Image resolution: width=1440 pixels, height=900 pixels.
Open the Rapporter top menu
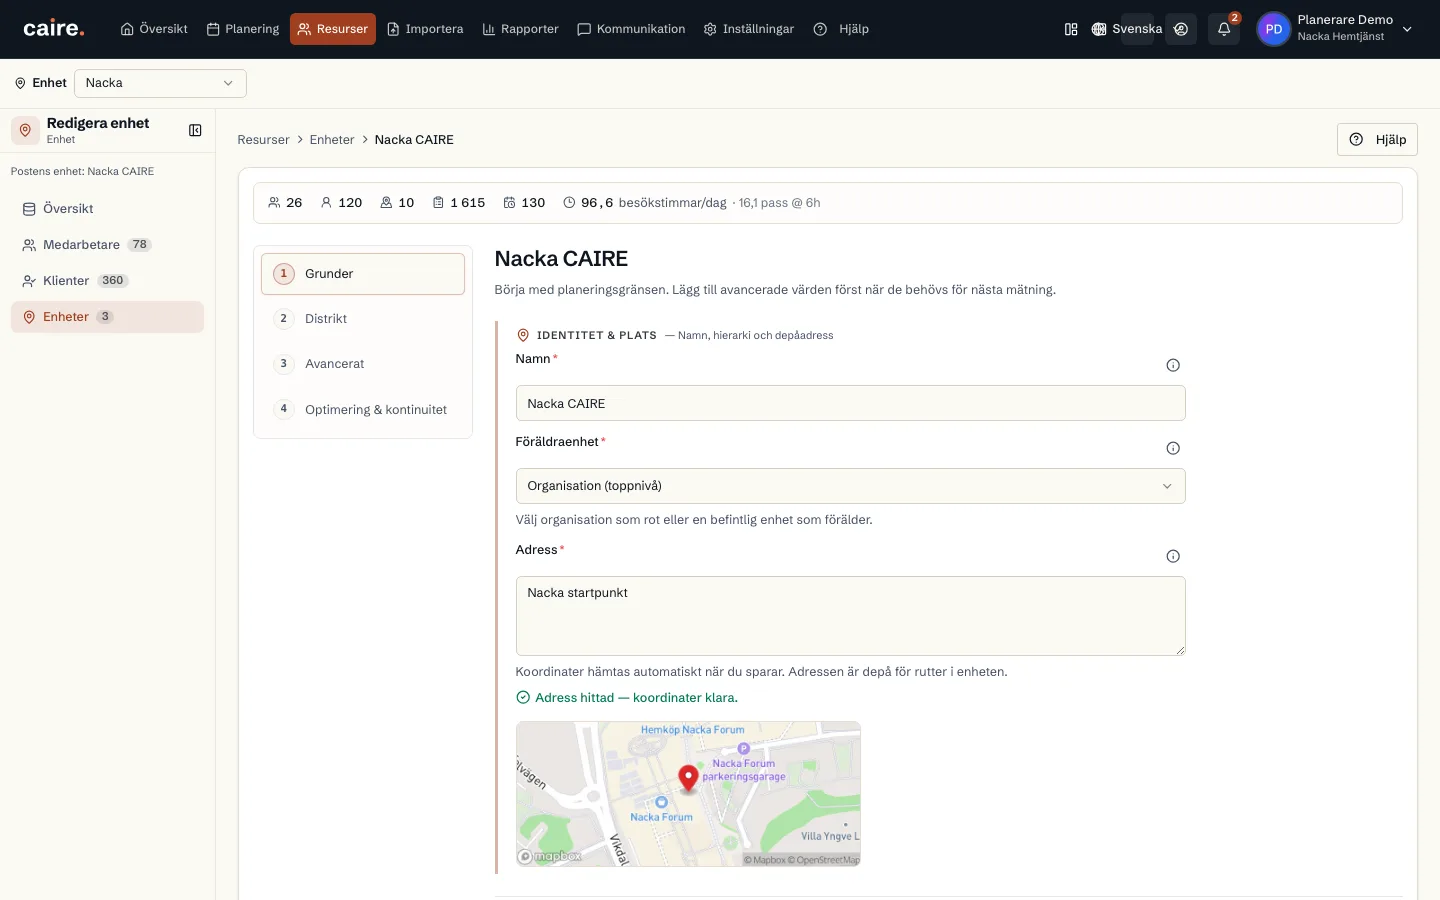pos(520,29)
